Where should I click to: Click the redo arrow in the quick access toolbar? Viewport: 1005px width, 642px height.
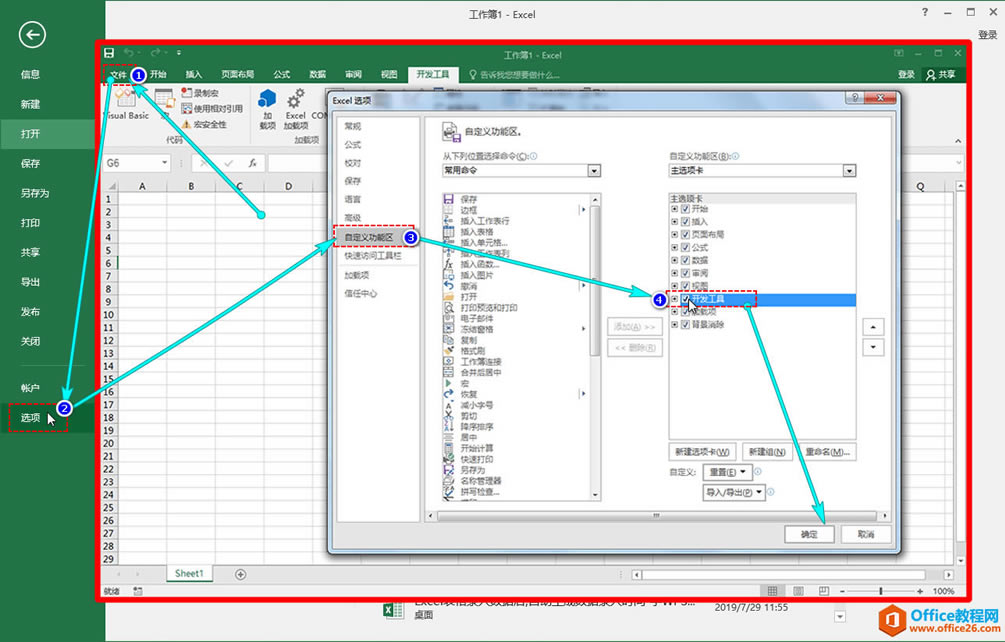coord(156,53)
